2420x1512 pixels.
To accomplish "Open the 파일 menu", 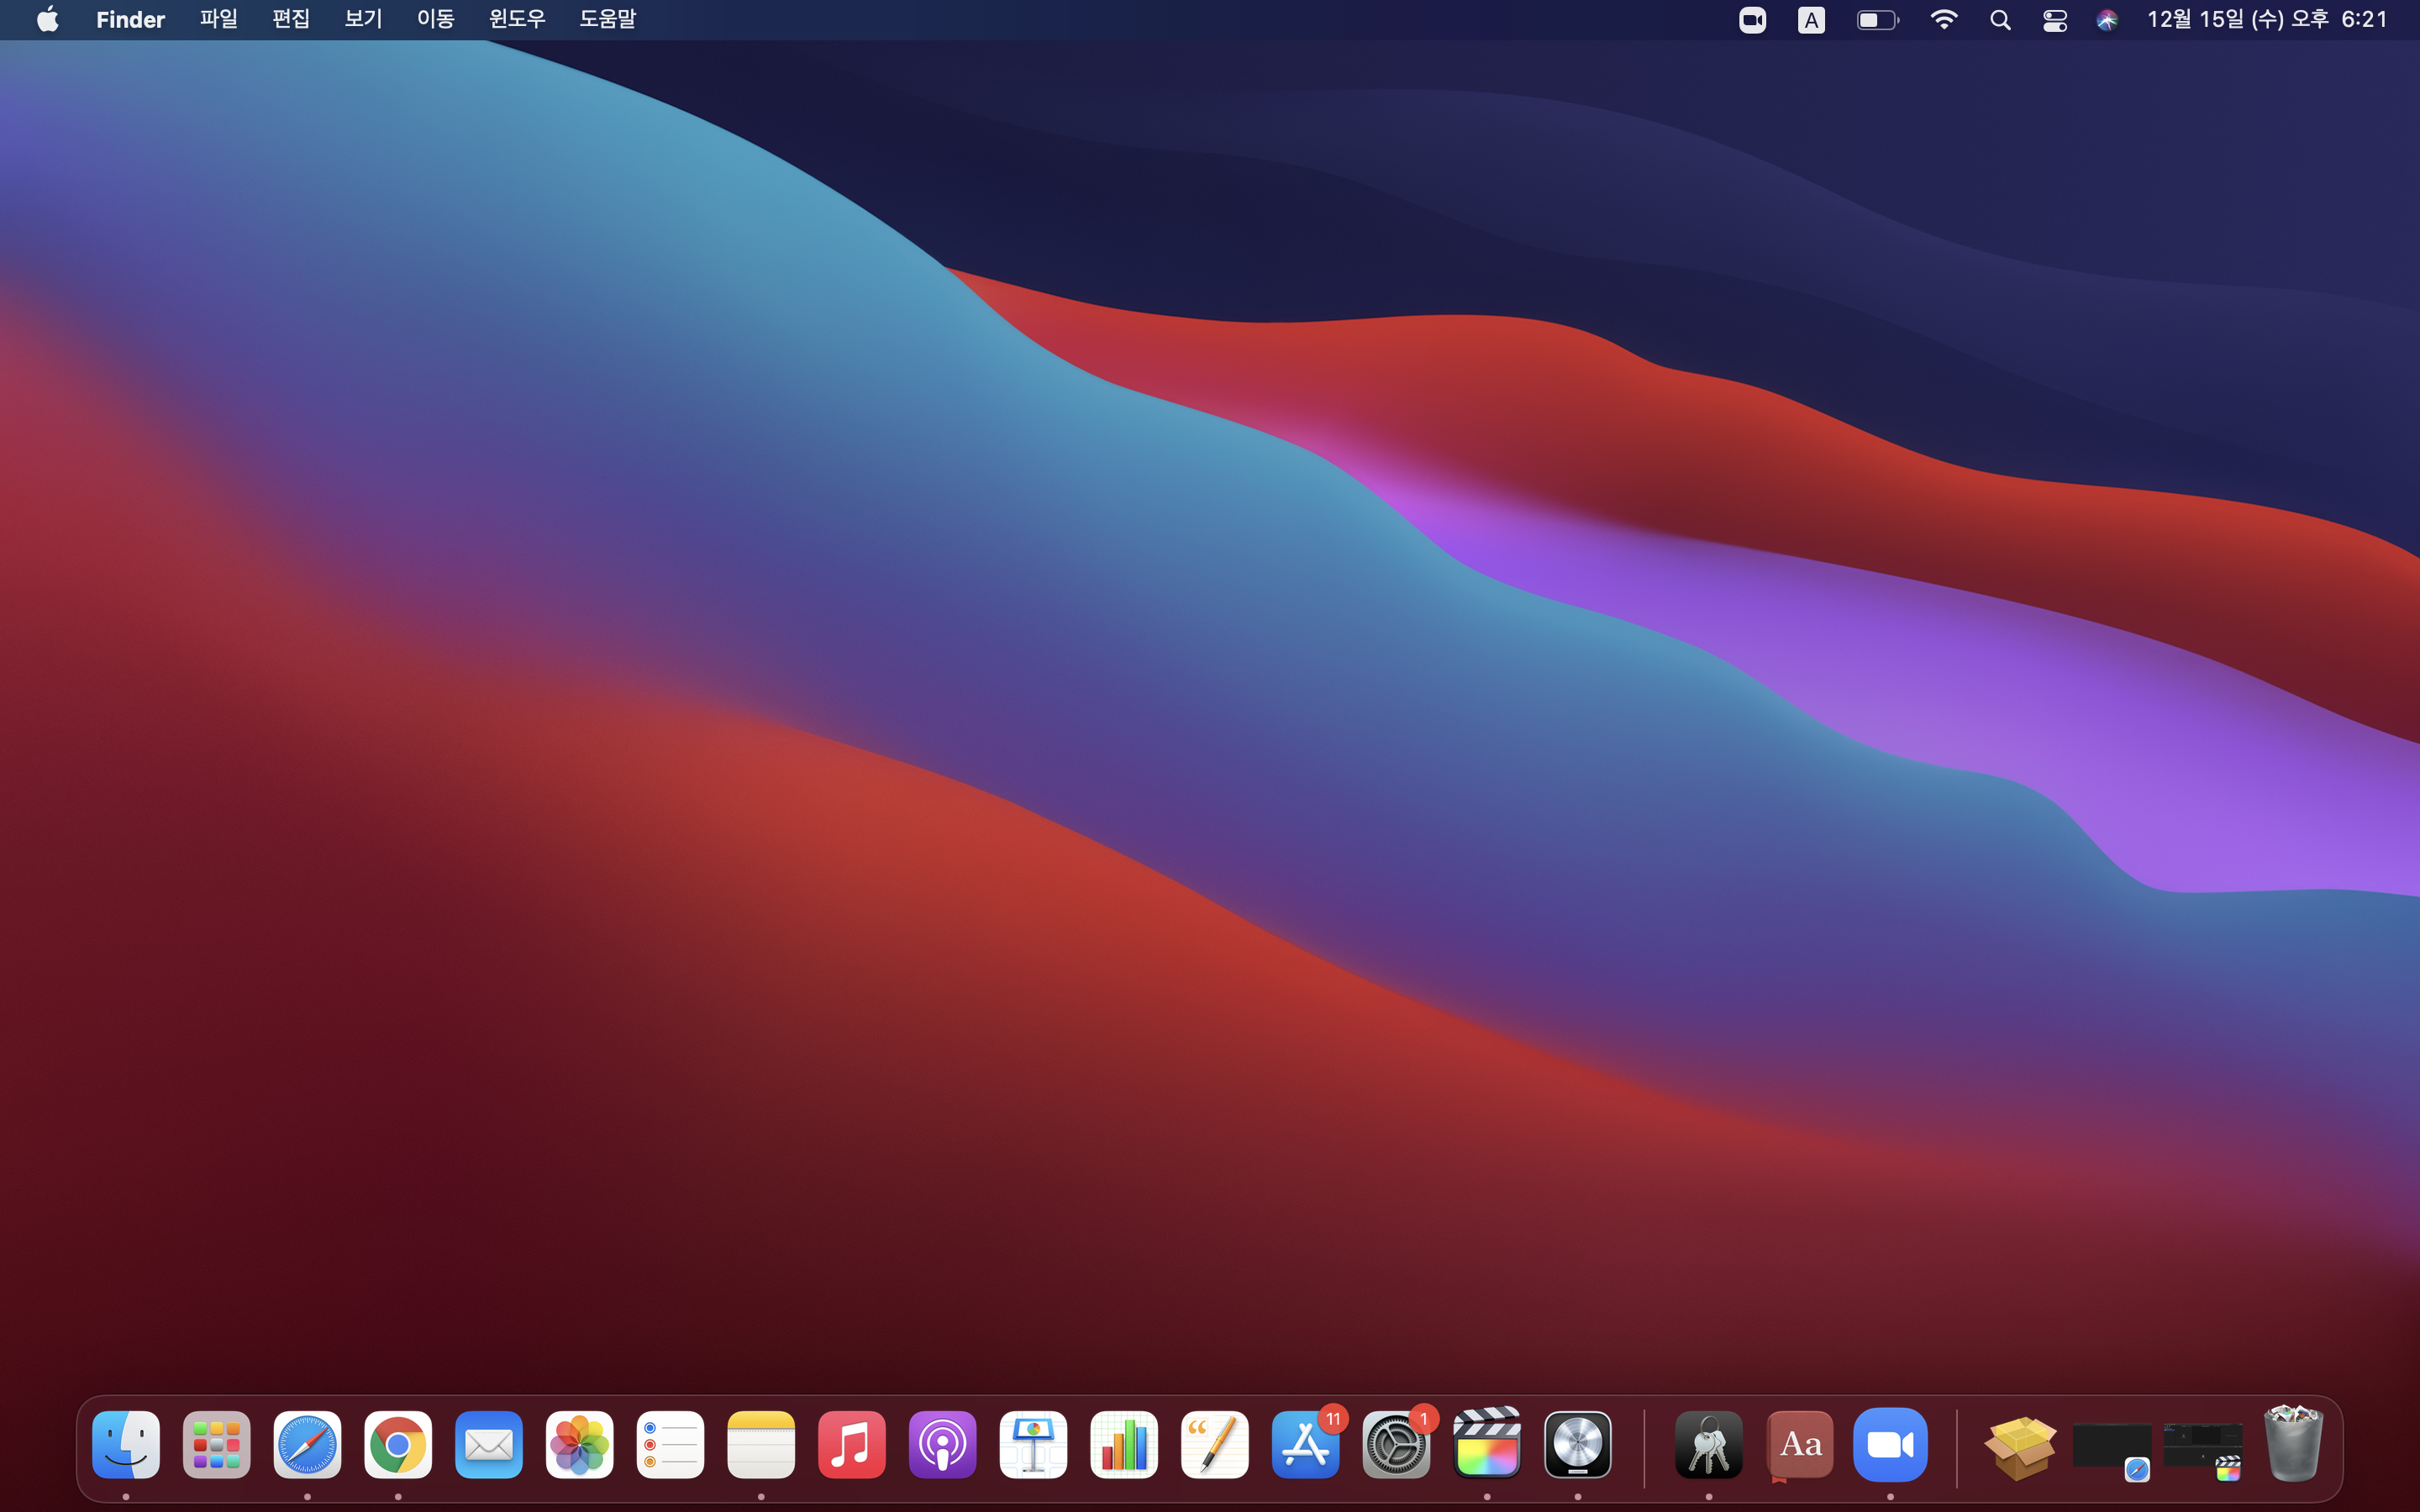I will pyautogui.click(x=218, y=20).
